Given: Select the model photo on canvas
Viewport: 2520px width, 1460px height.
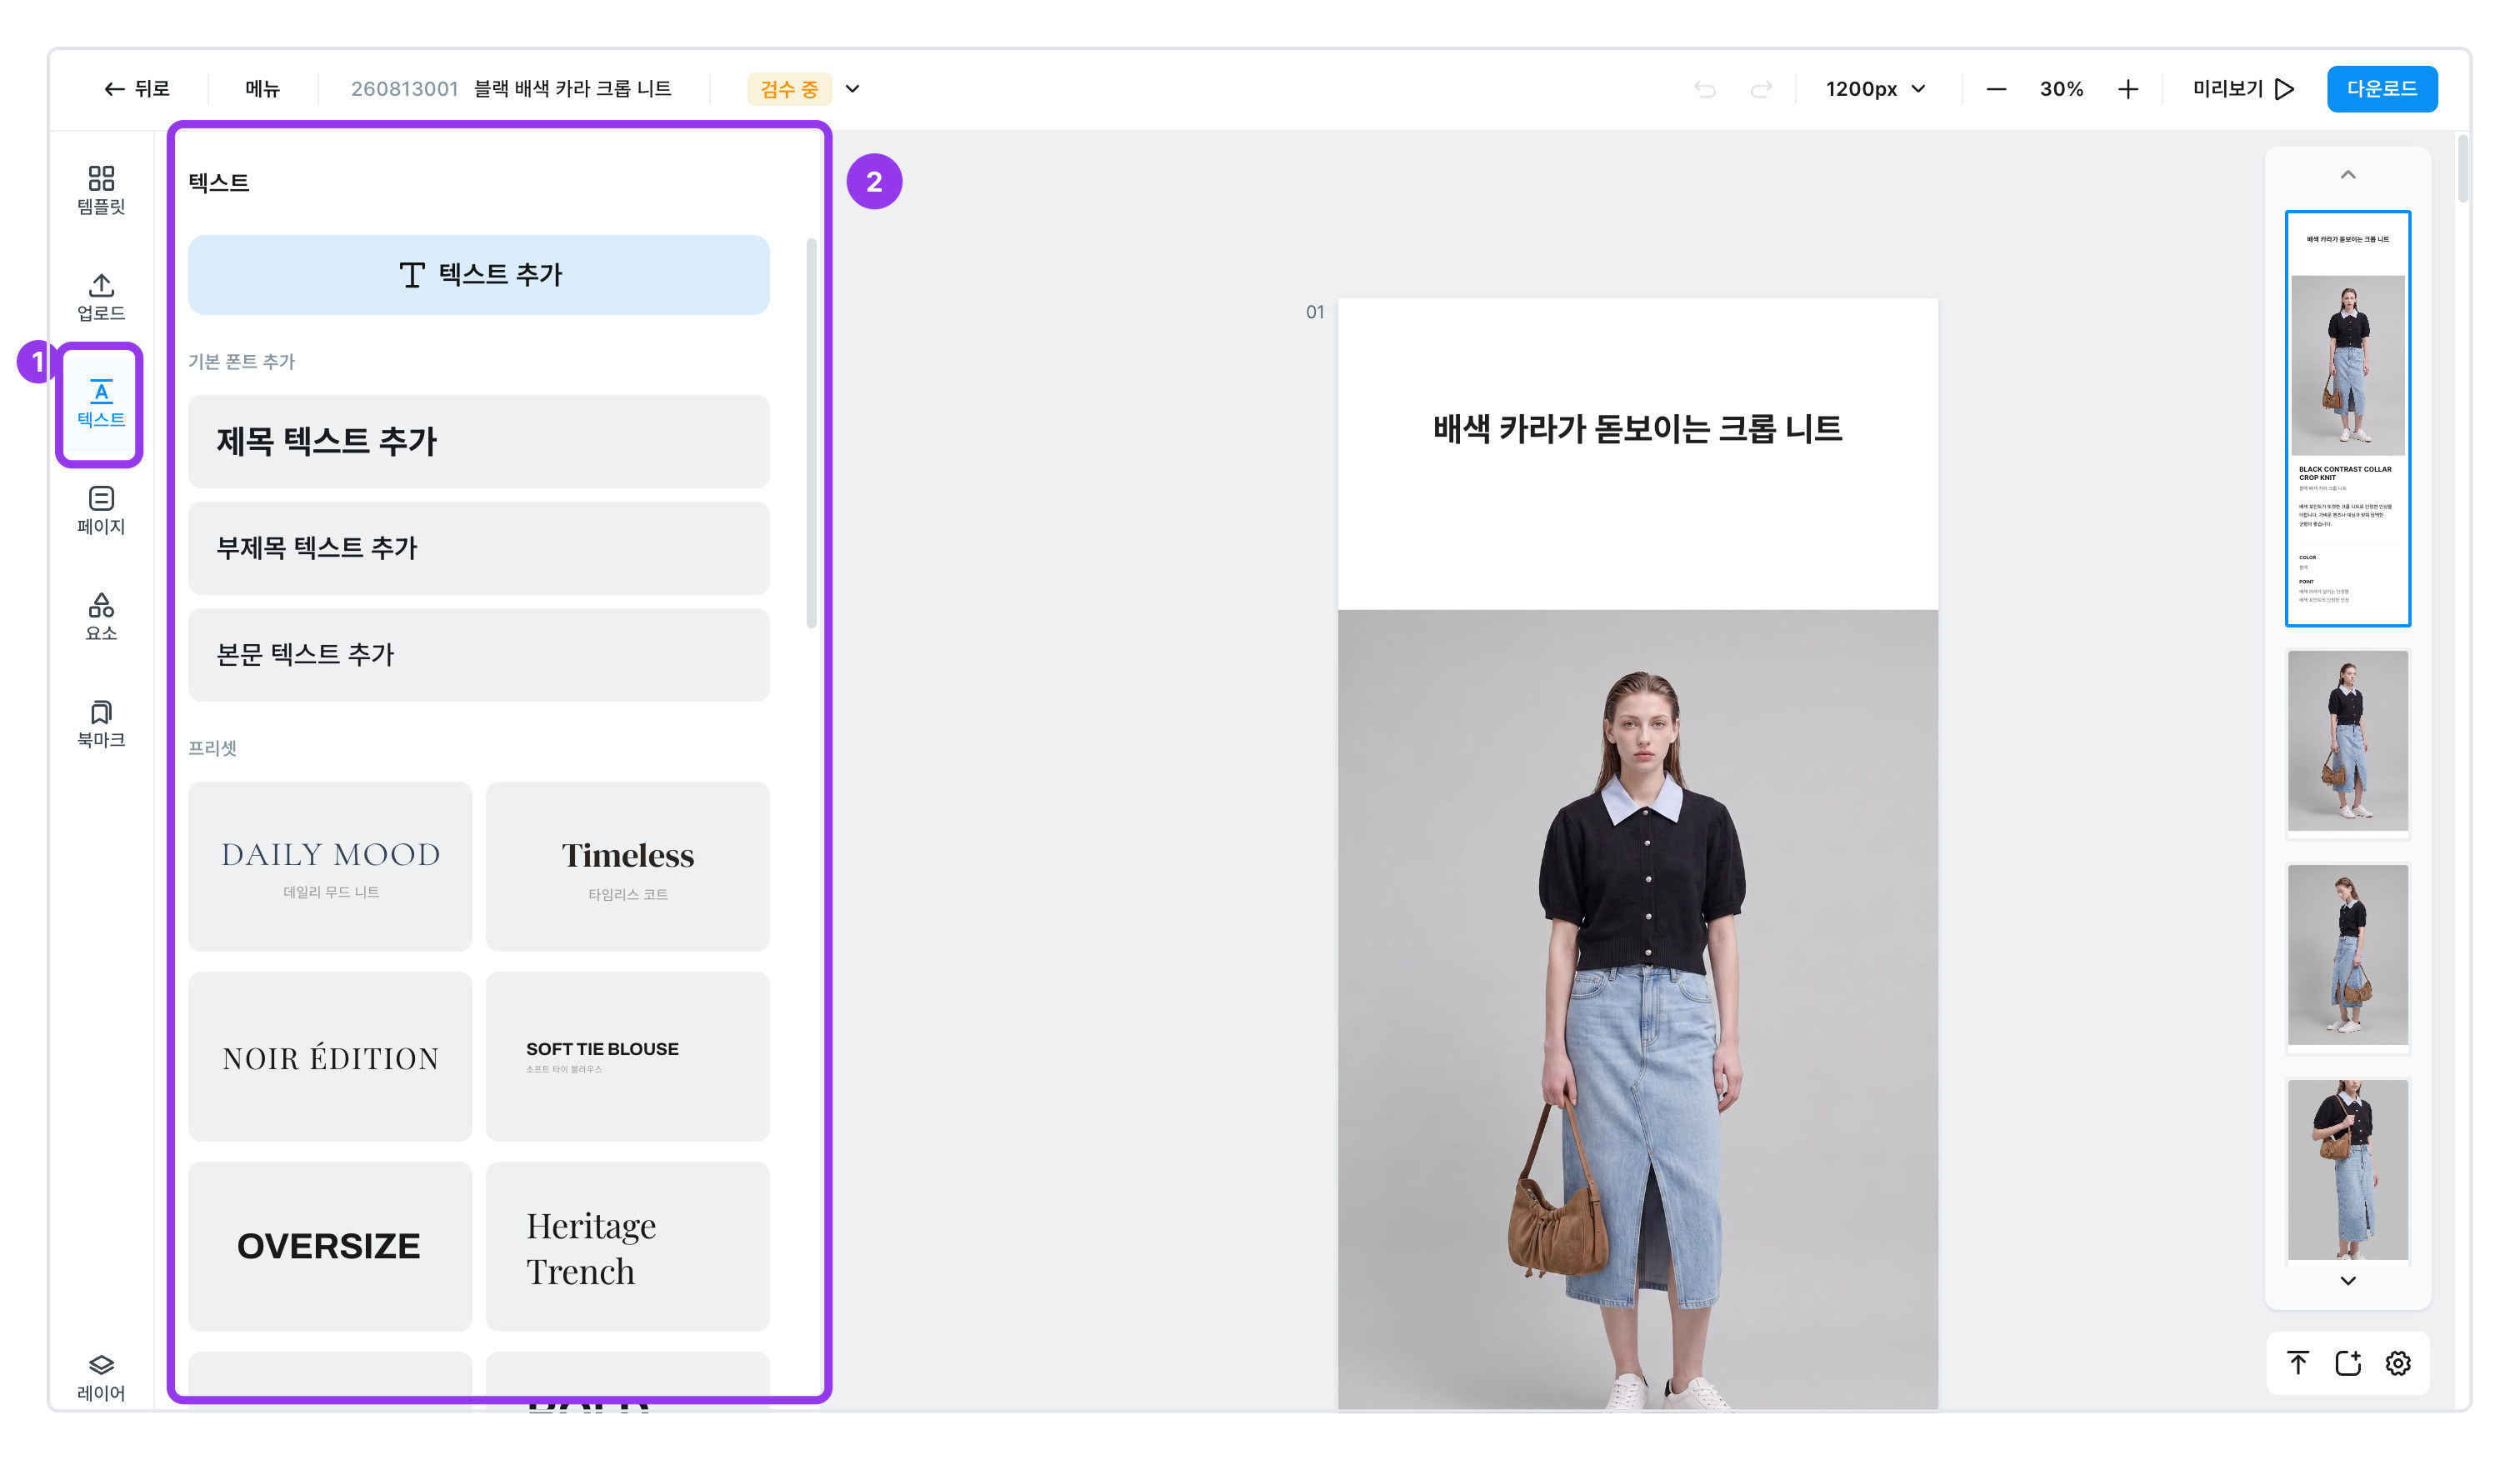Looking at the screenshot, I should tap(1637, 1009).
